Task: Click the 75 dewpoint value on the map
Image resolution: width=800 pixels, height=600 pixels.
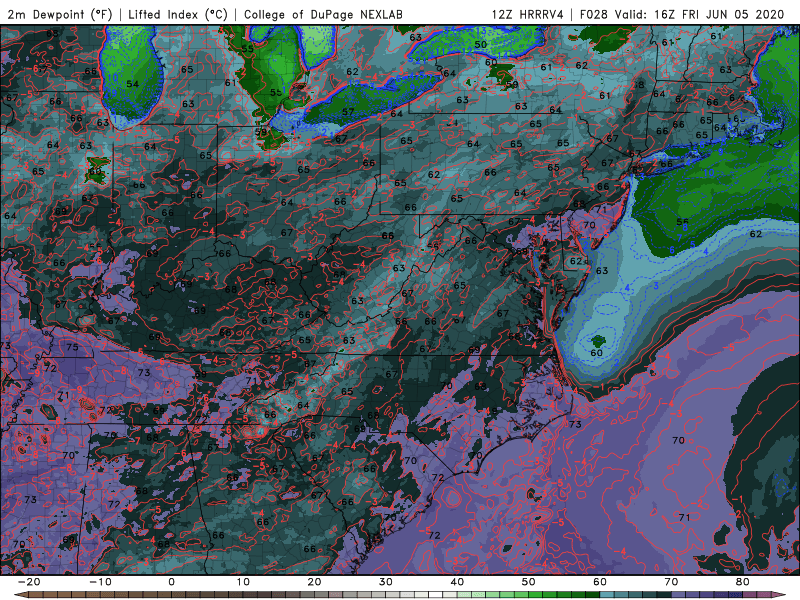Action: pyautogui.click(x=72, y=347)
